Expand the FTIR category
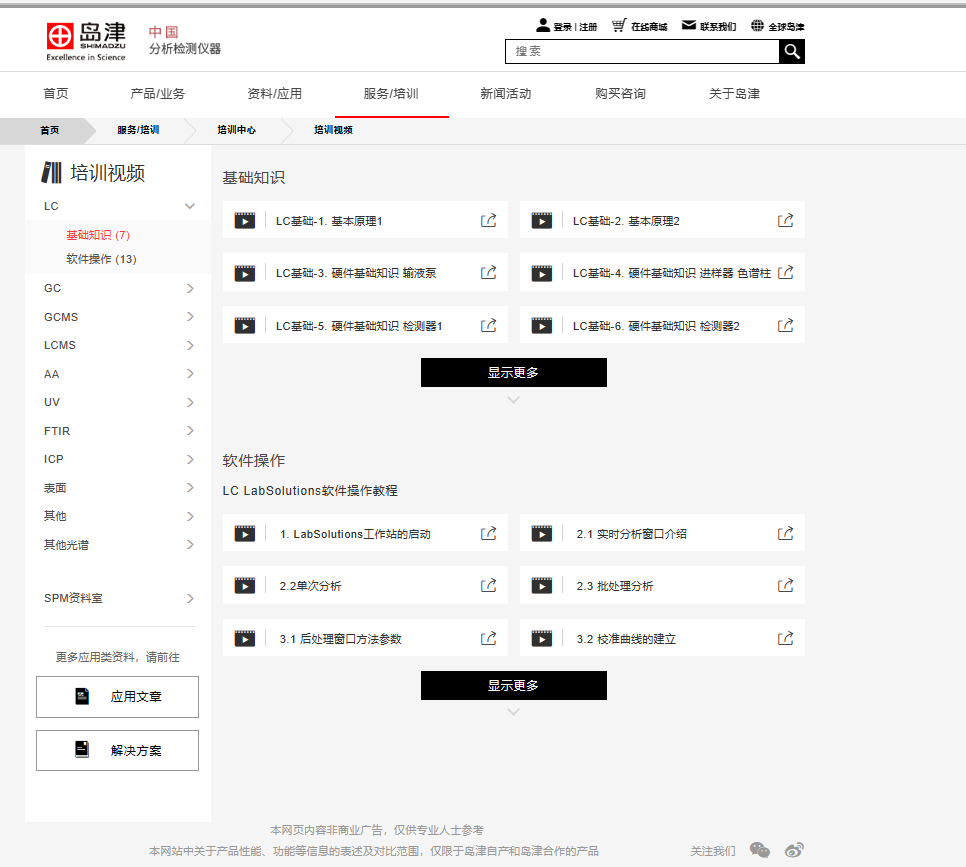 tap(190, 431)
